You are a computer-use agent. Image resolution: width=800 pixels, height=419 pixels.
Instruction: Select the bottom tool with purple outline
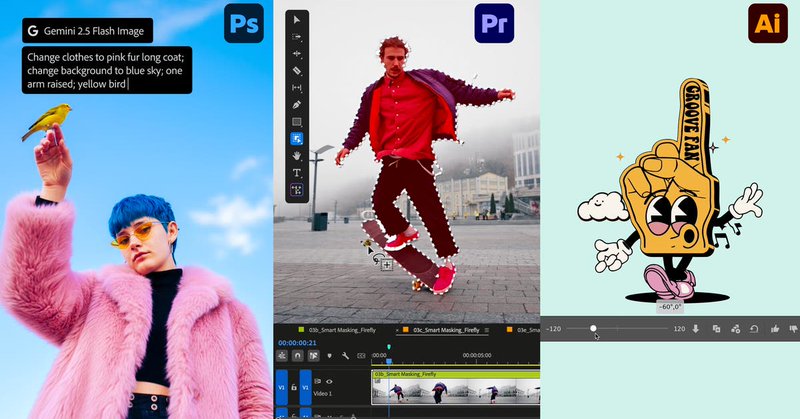[x=296, y=190]
